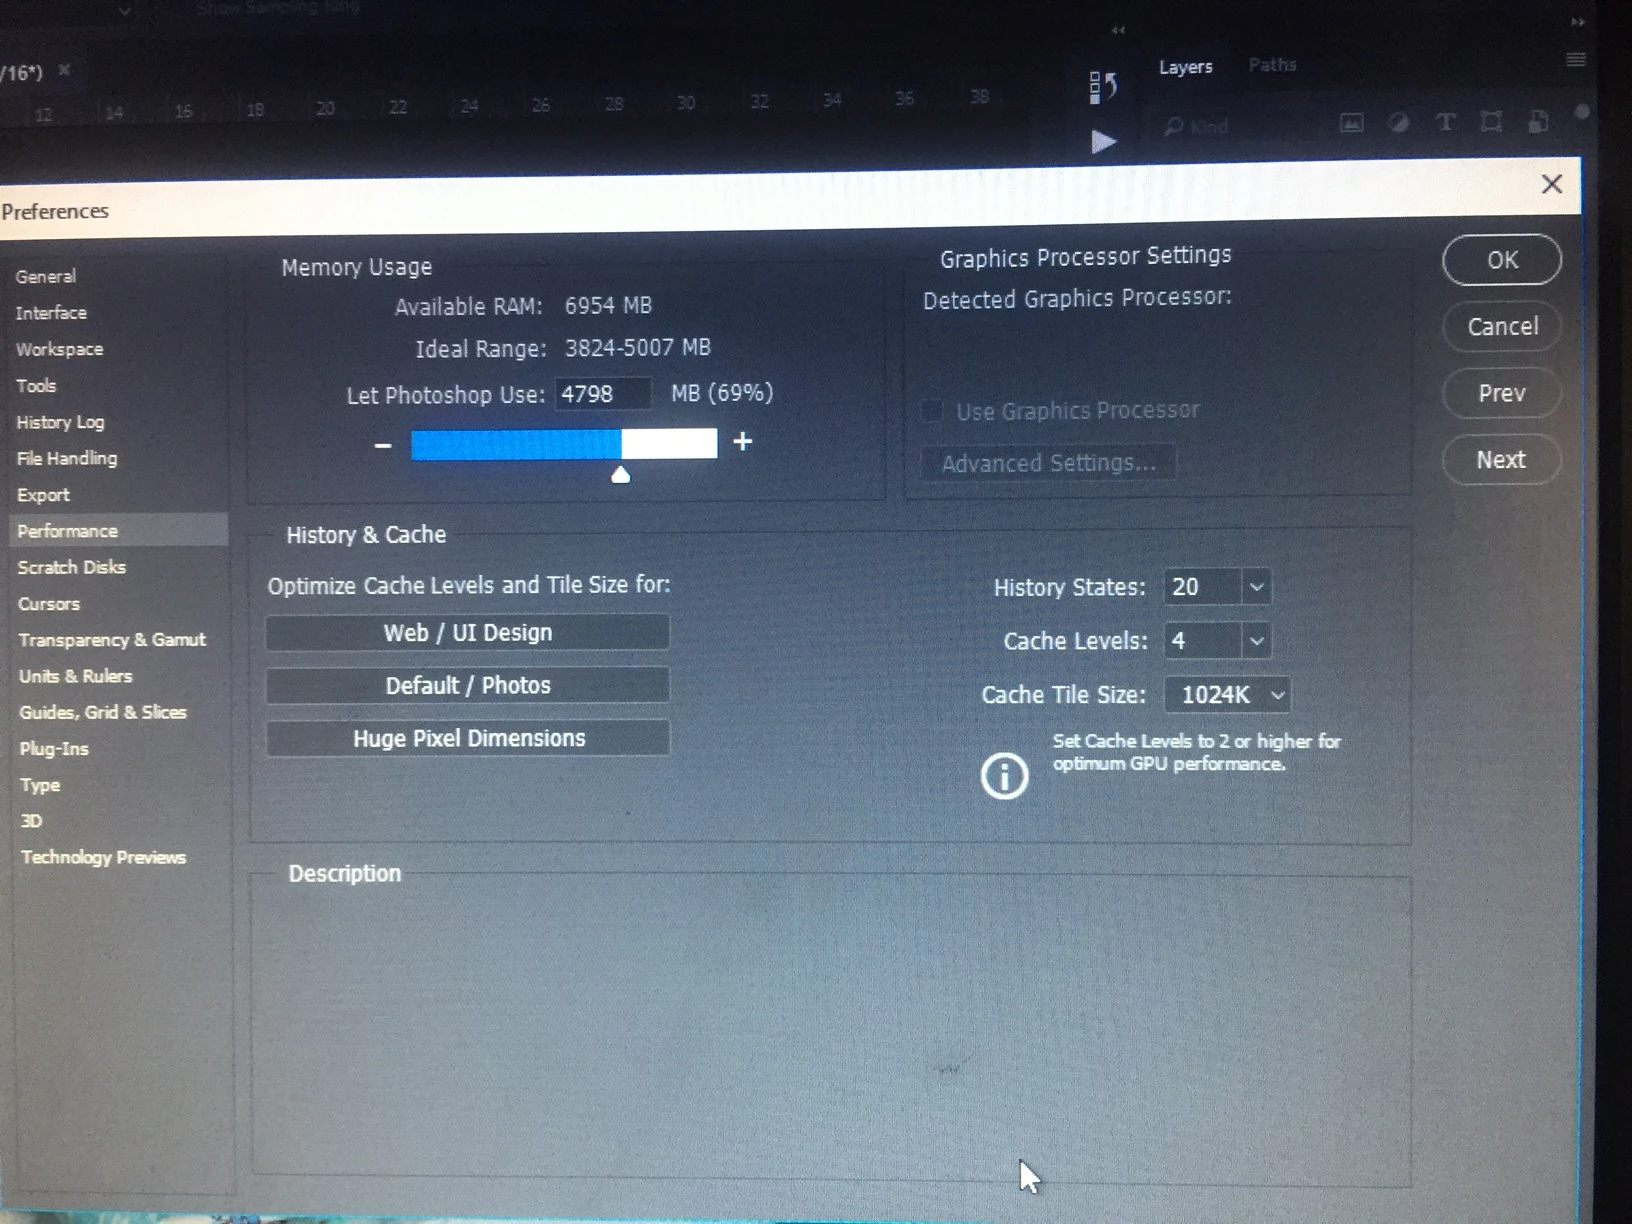Go to Cursors preferences category
The height and width of the screenshot is (1224, 1632).
(49, 604)
